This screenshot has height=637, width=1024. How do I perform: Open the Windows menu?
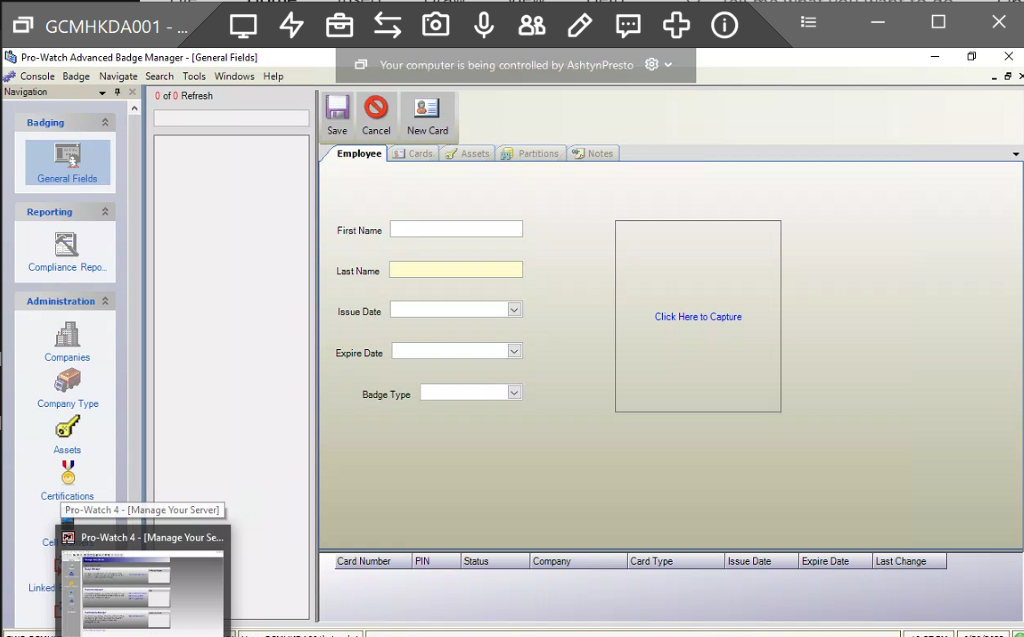[x=234, y=76]
